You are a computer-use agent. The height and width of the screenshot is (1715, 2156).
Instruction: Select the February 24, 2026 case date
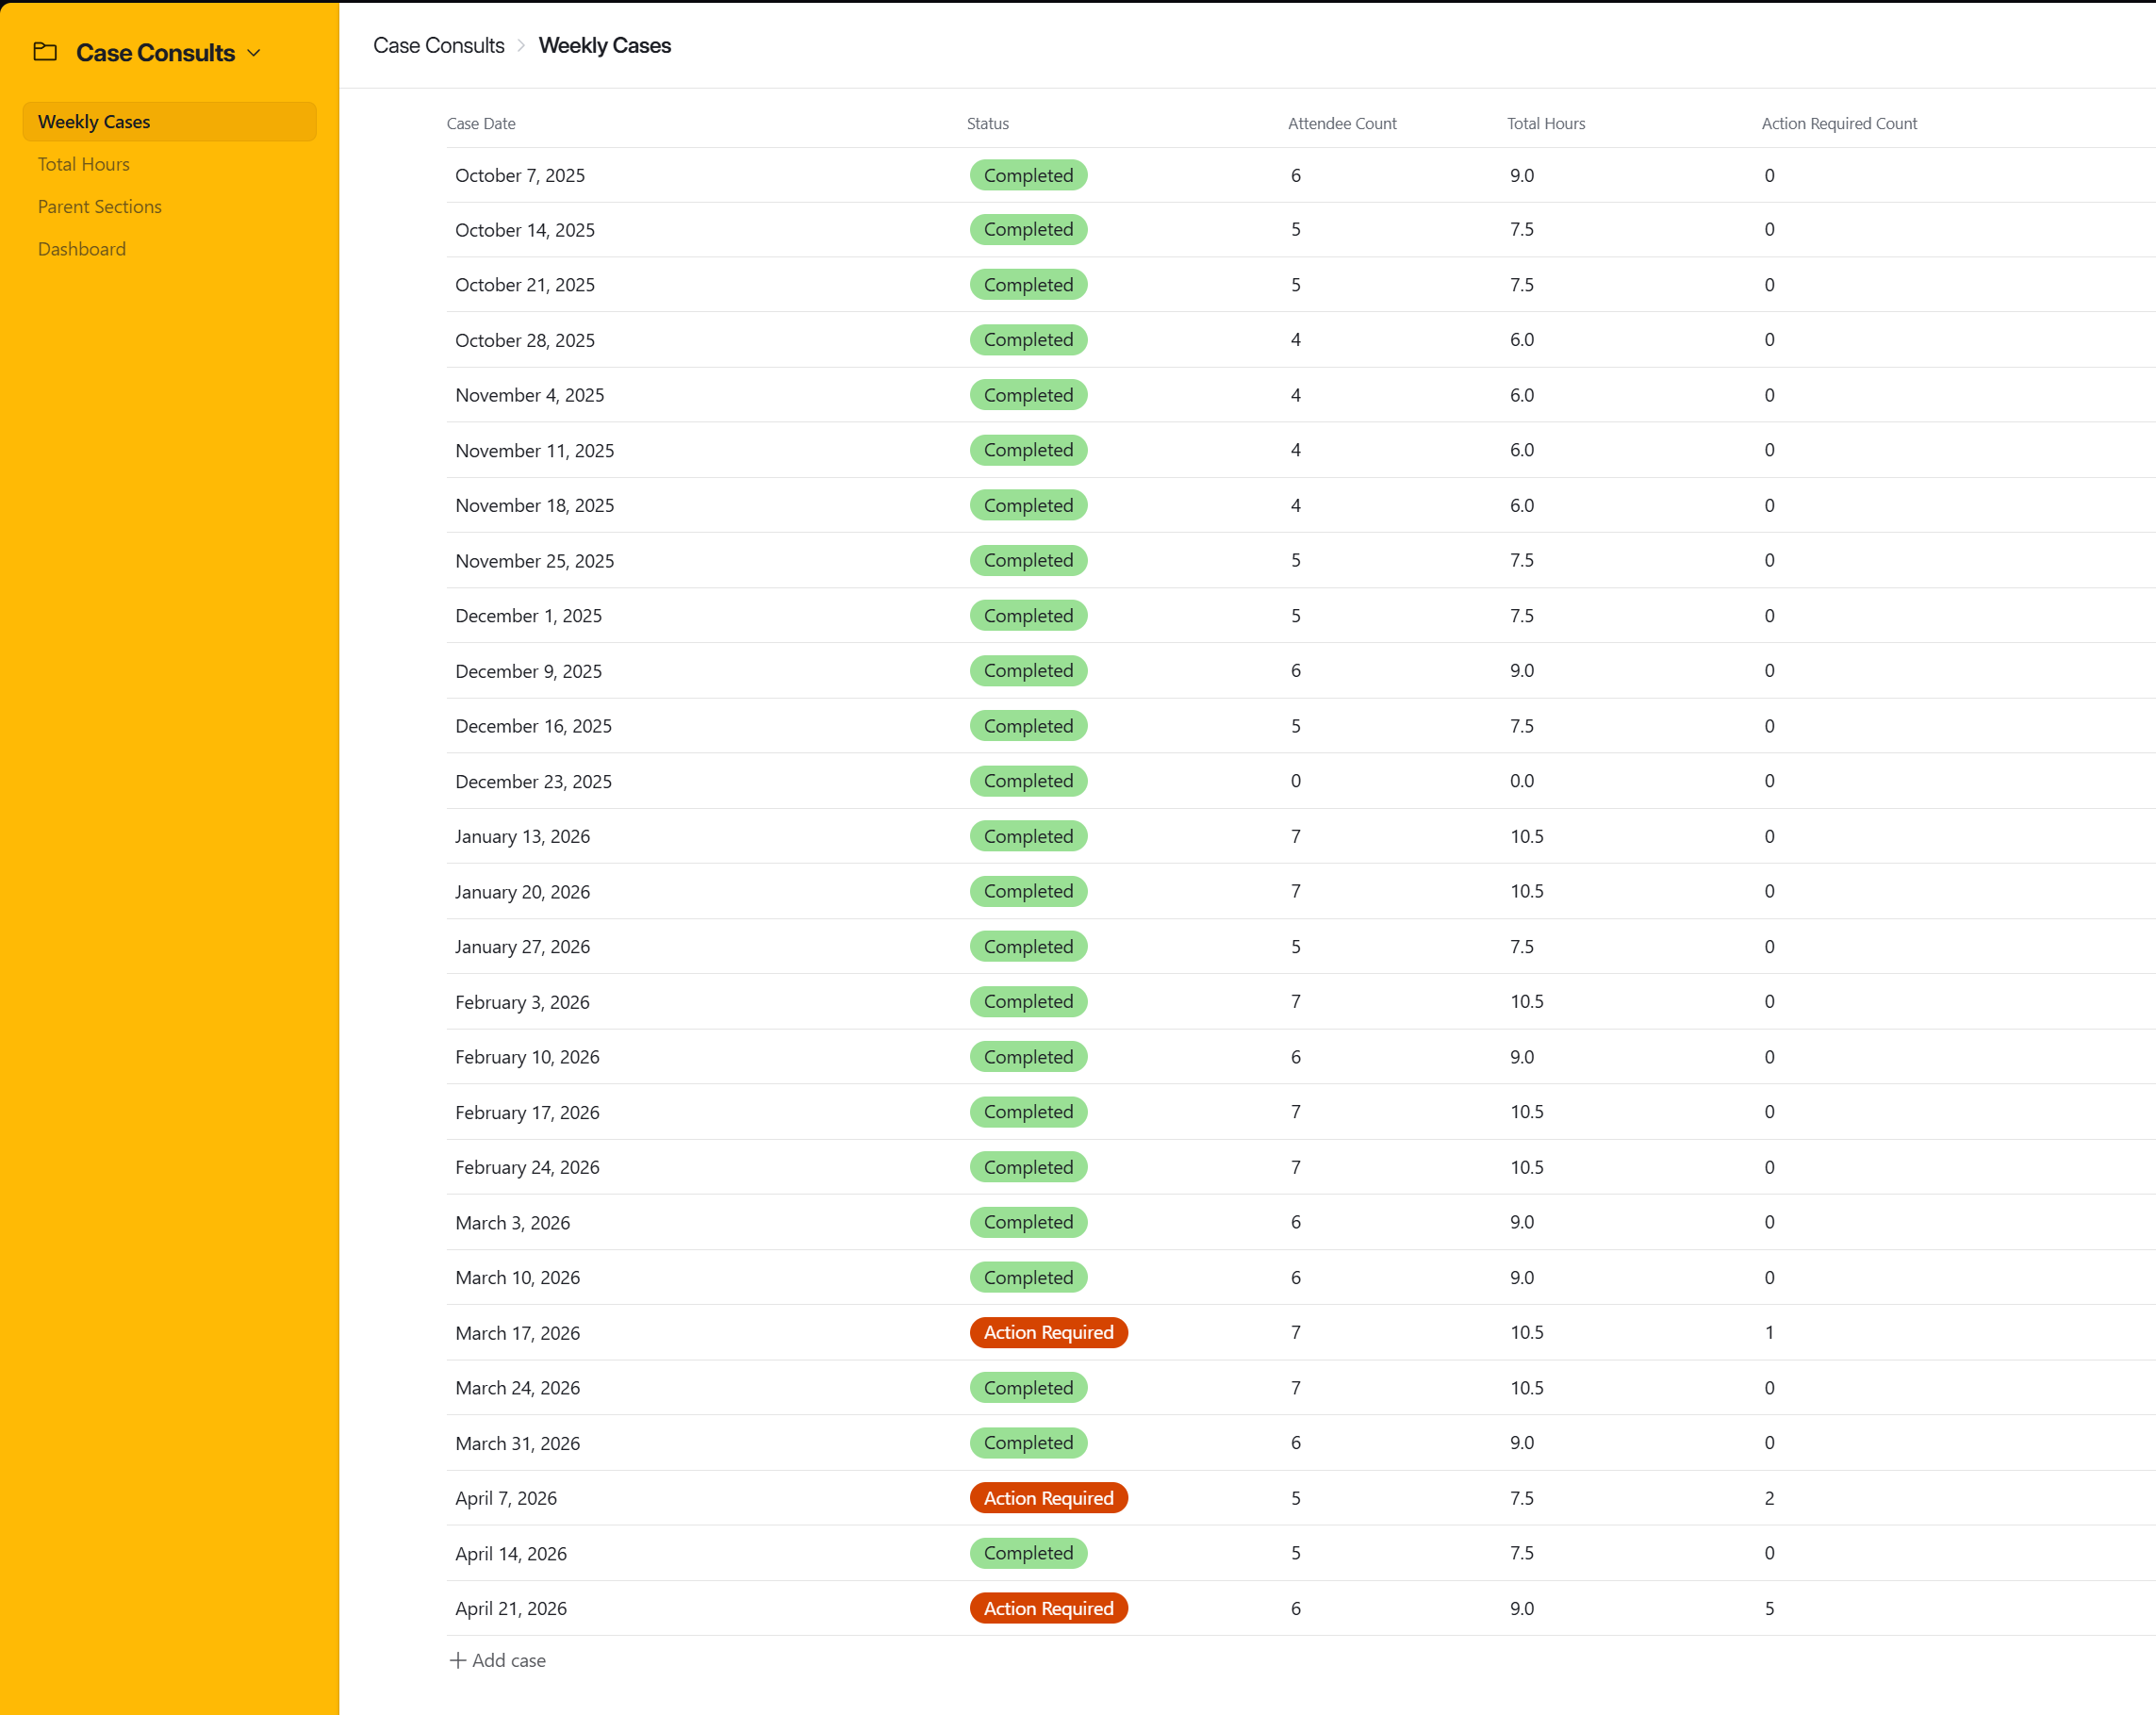(528, 1168)
